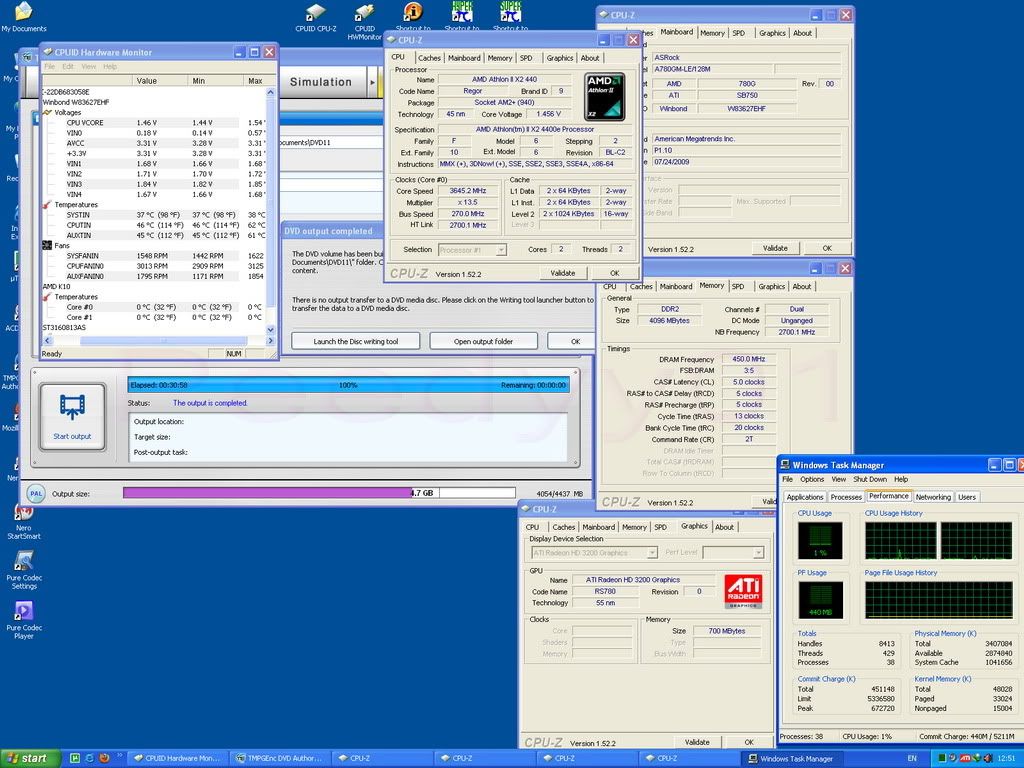1024x768 pixels.
Task: Click OK in the front CPU-Z CPU window
Action: (x=614, y=273)
